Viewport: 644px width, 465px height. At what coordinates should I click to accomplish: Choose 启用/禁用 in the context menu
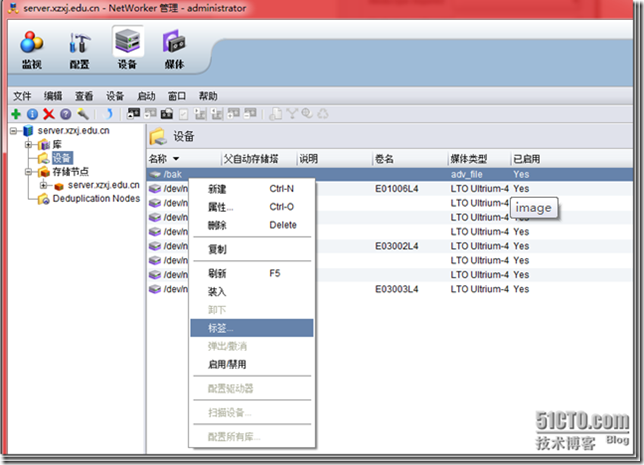[252, 364]
